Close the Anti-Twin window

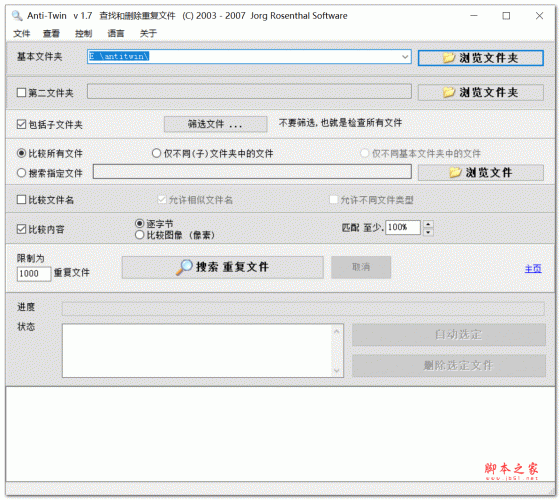(539, 16)
